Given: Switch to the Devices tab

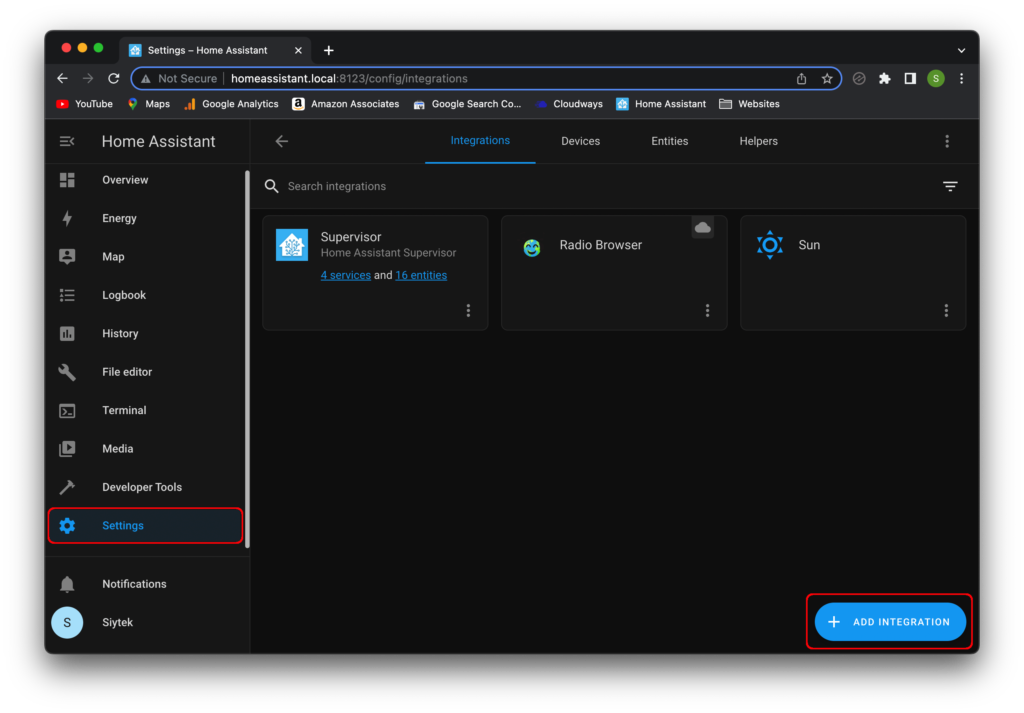Looking at the screenshot, I should (581, 141).
